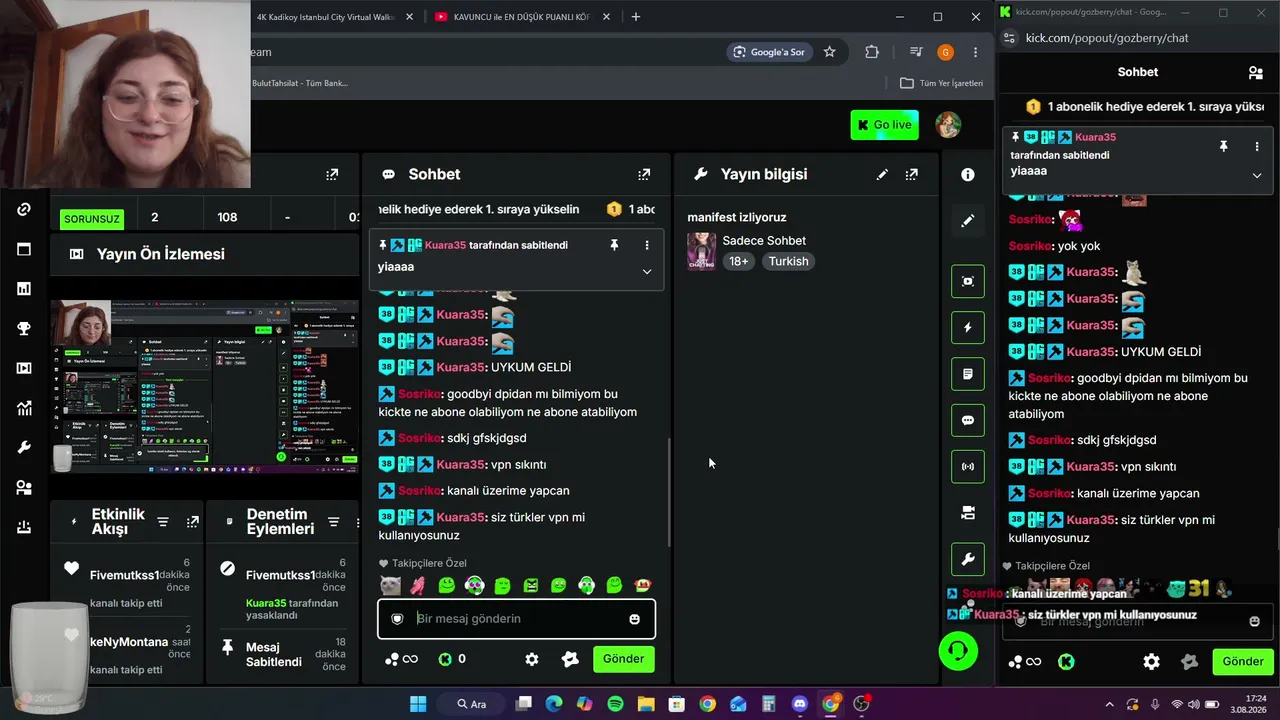The width and height of the screenshot is (1280, 720).
Task: Open the Chrome three-dot menu
Action: (x=975, y=52)
